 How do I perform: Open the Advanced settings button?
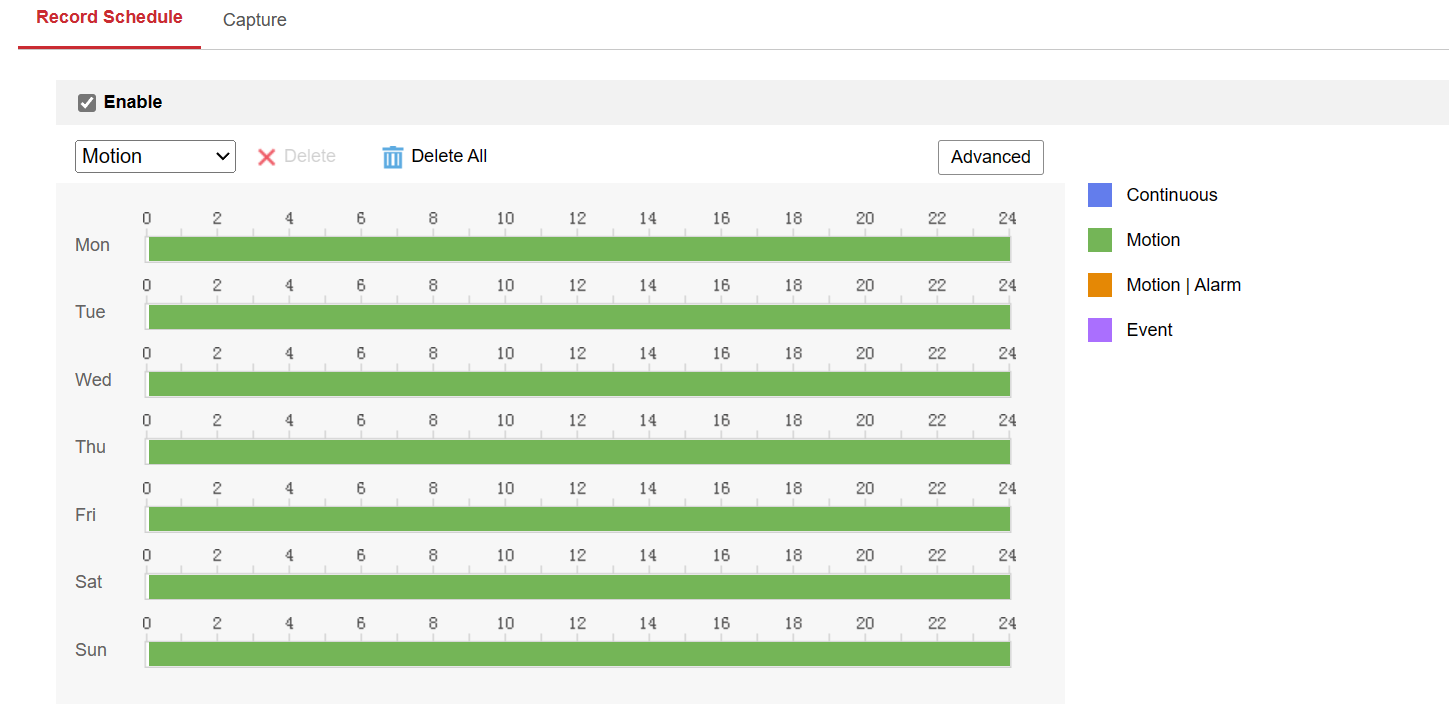pos(990,157)
